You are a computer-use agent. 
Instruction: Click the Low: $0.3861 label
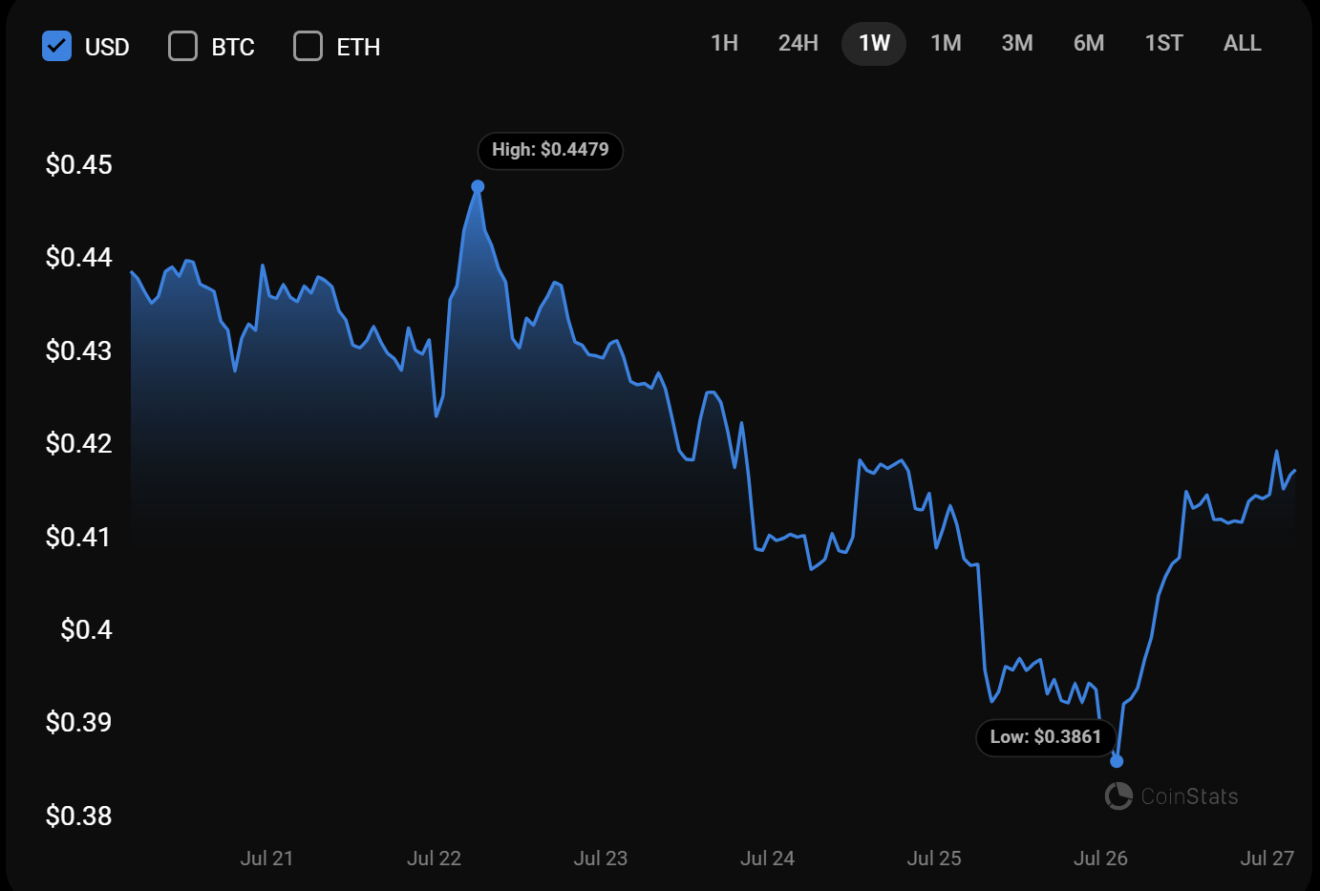(1046, 738)
